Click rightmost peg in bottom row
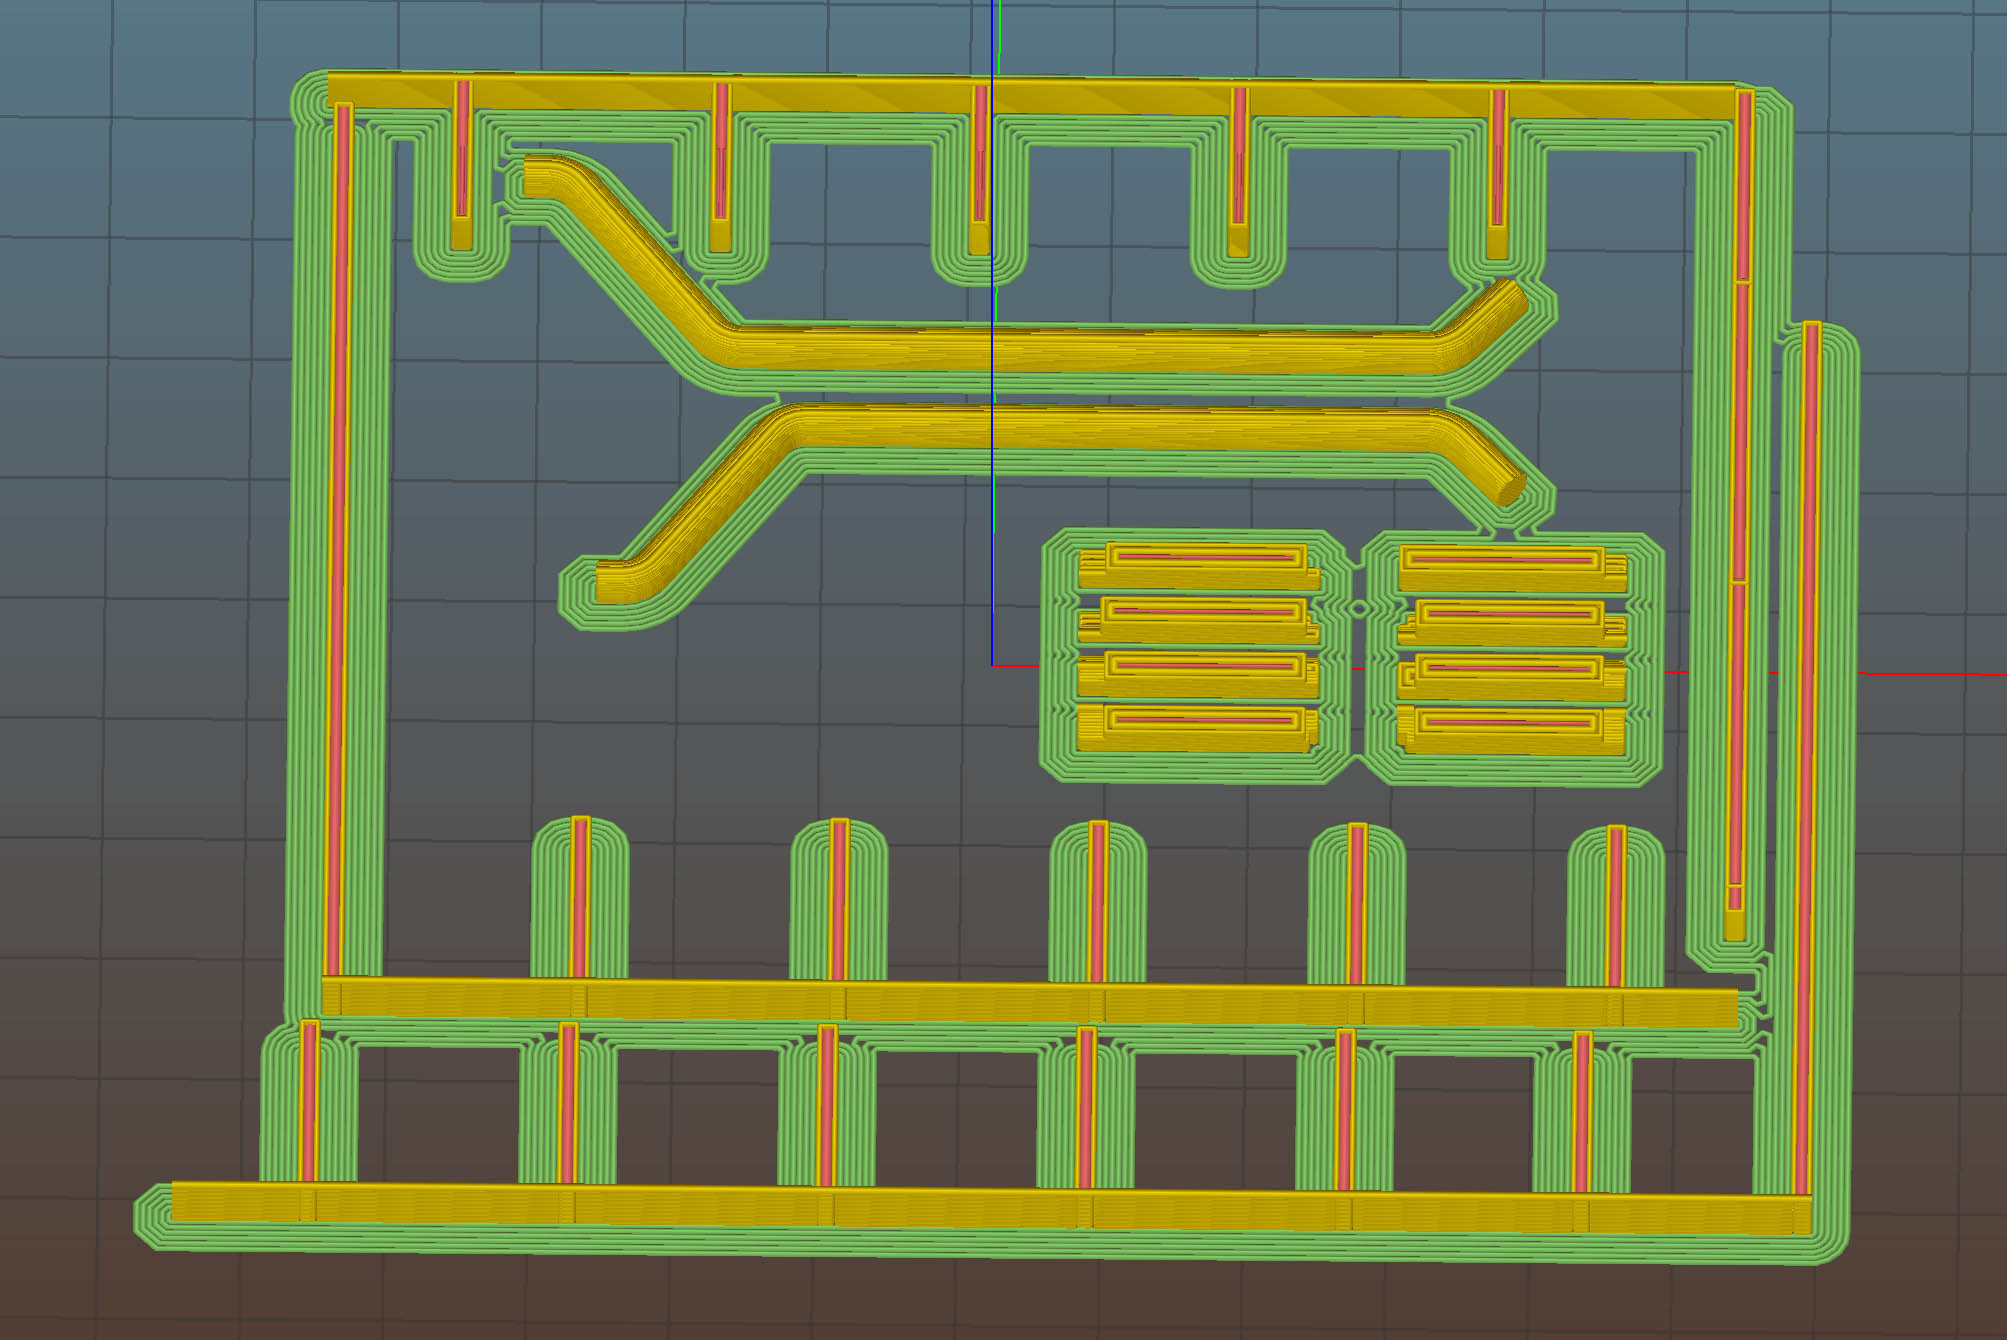Image resolution: width=2007 pixels, height=1340 pixels. click(x=1582, y=1110)
